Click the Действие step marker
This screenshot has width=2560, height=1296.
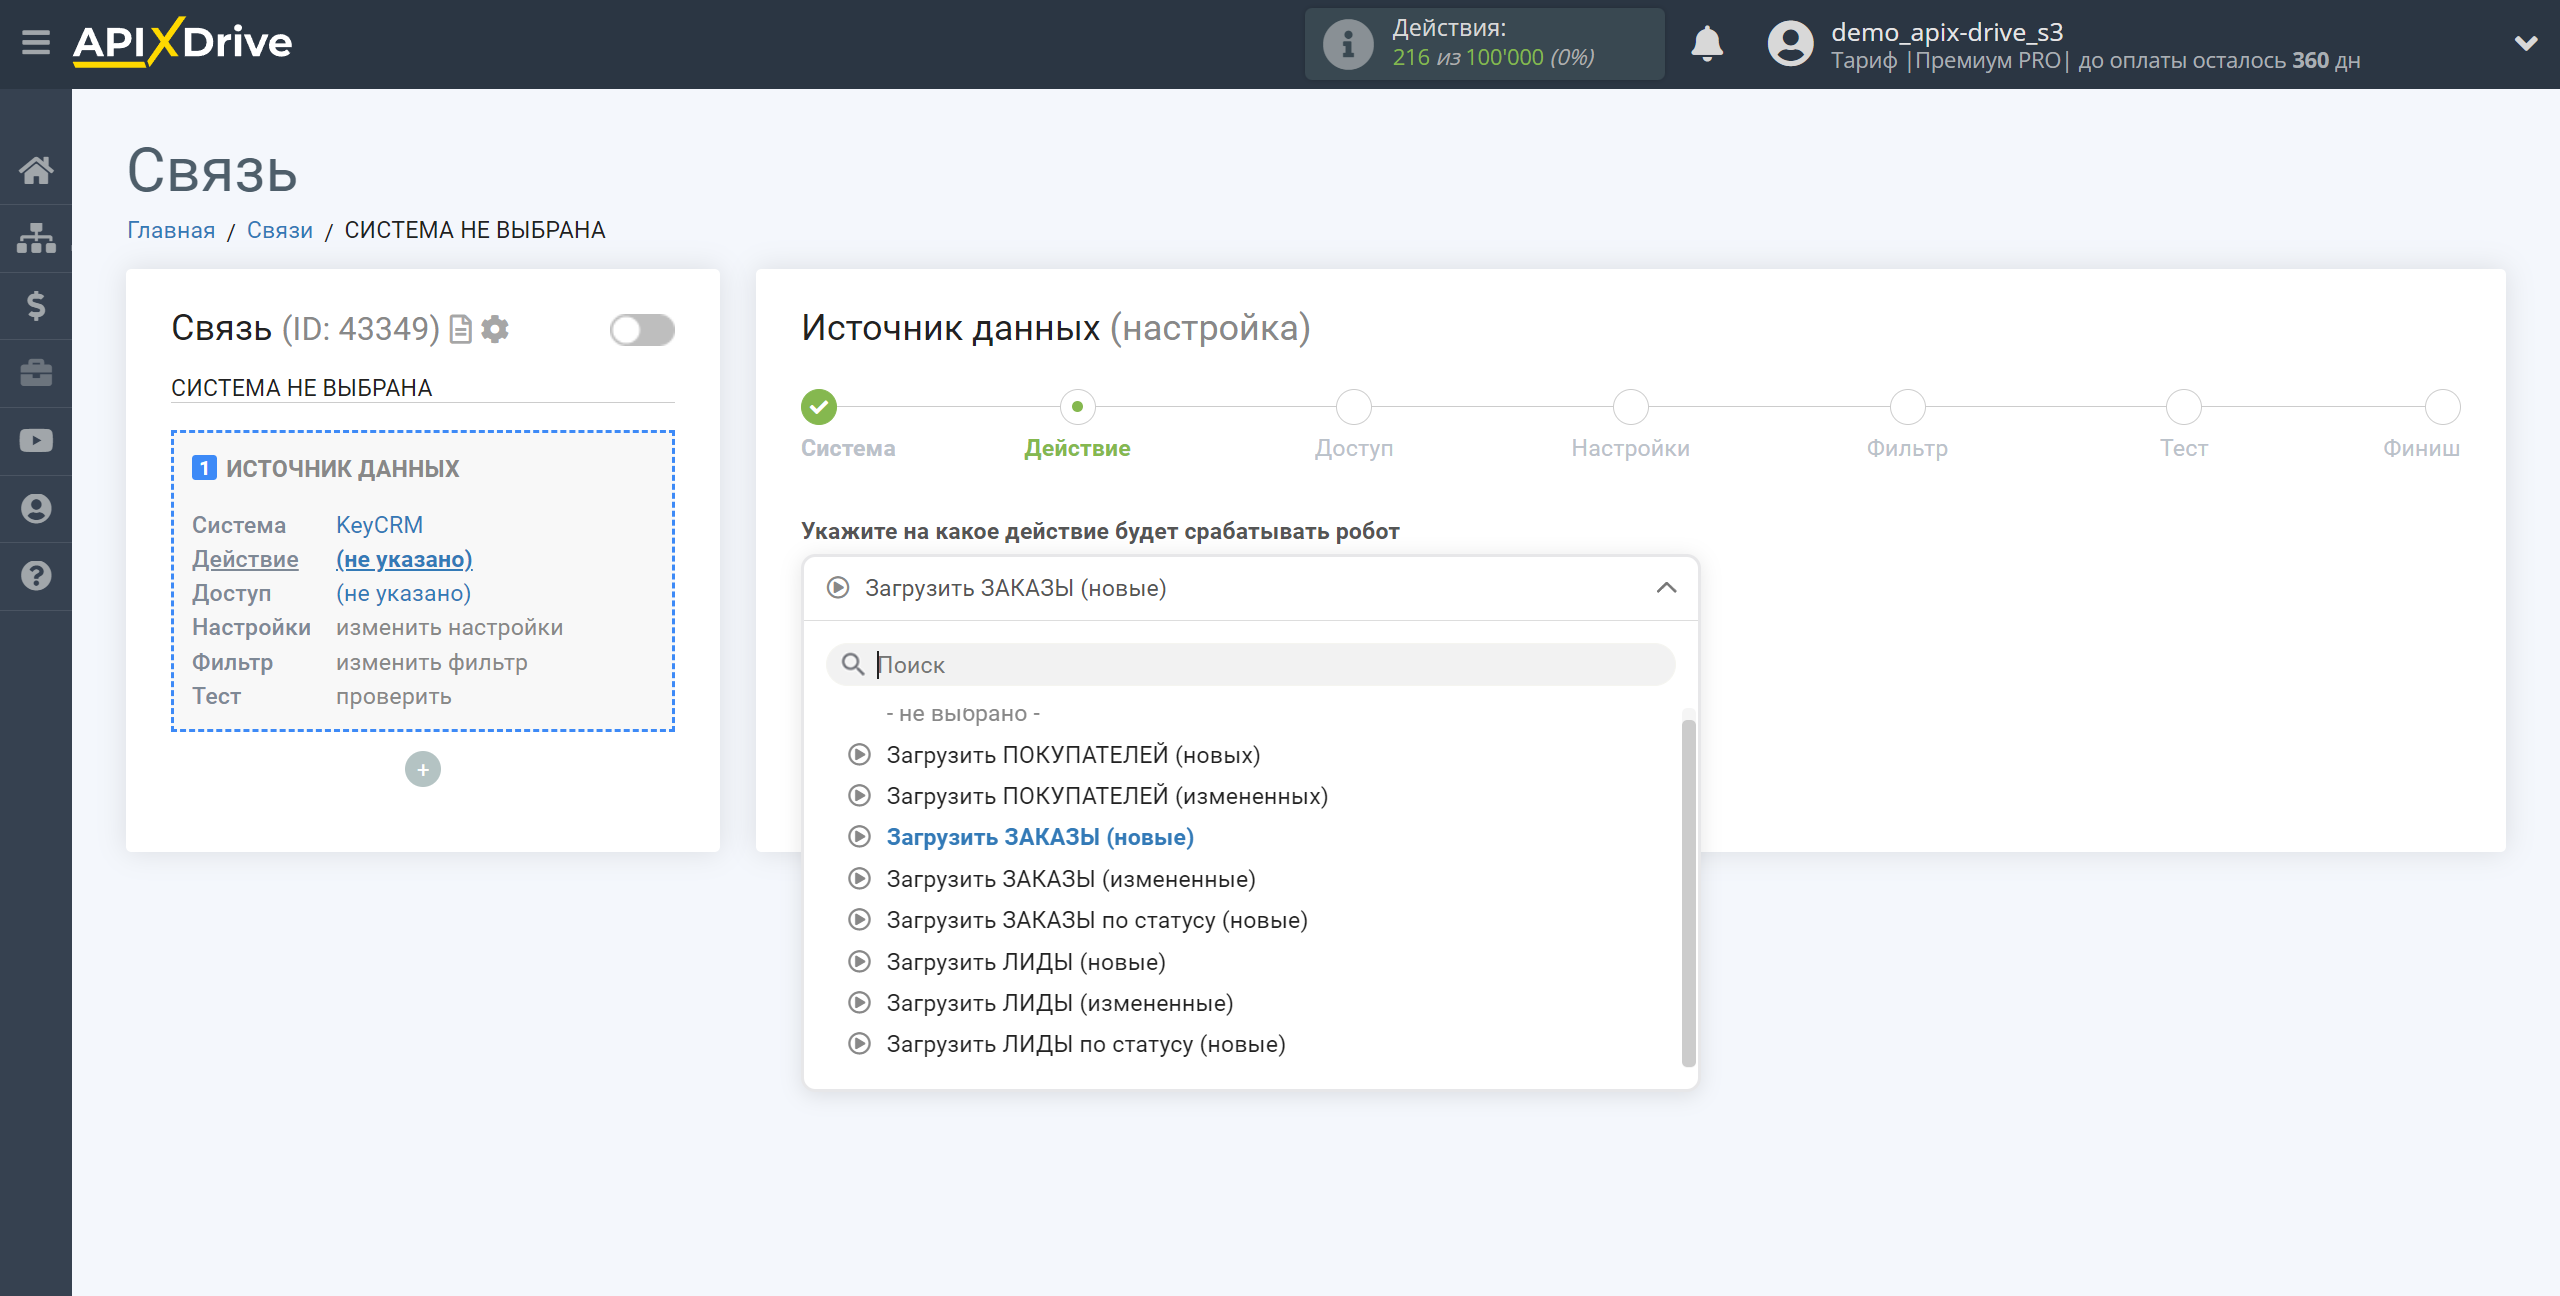(1077, 407)
